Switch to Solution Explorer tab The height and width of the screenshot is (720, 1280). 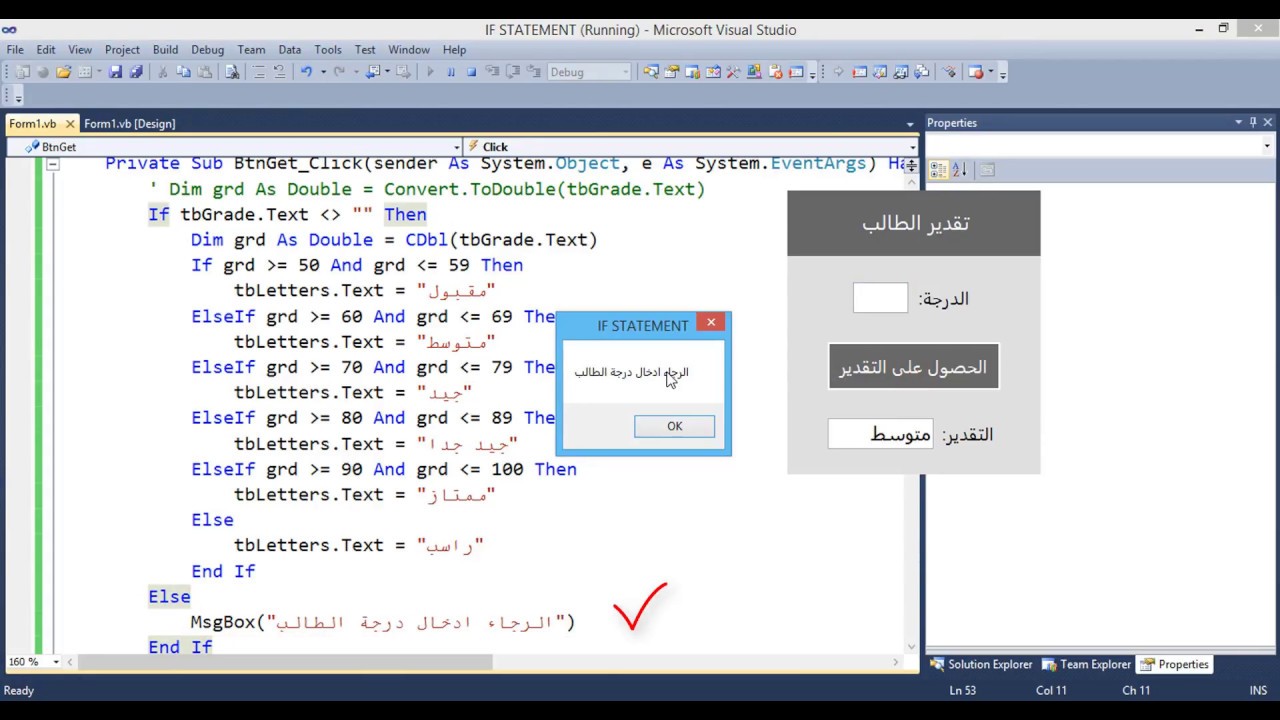(981, 664)
